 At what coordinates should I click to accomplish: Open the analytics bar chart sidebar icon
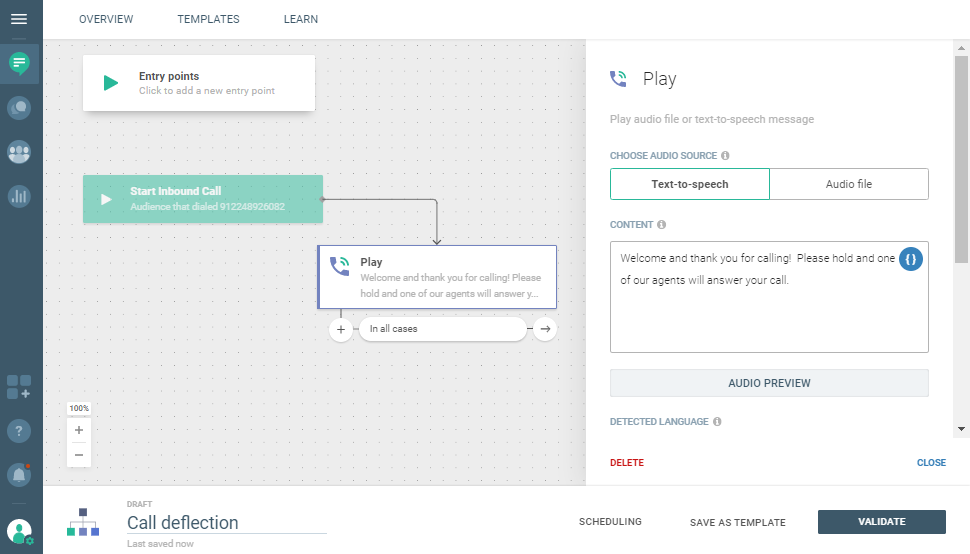[19, 197]
